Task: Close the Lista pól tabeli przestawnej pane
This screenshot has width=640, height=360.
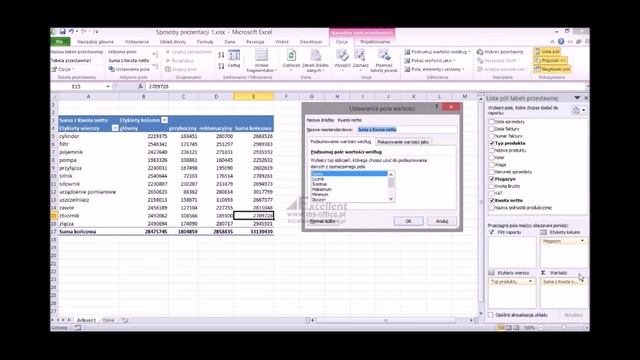Action: point(586,98)
